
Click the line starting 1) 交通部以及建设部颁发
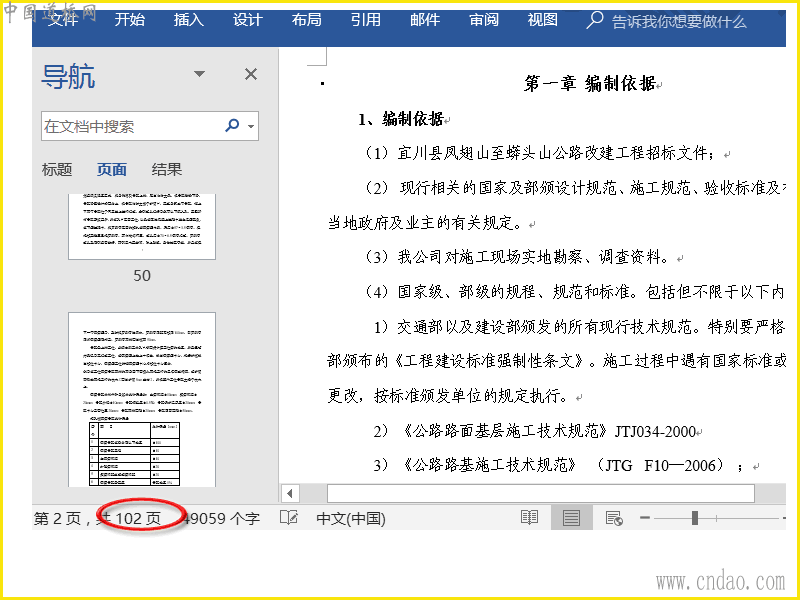[x=579, y=327]
